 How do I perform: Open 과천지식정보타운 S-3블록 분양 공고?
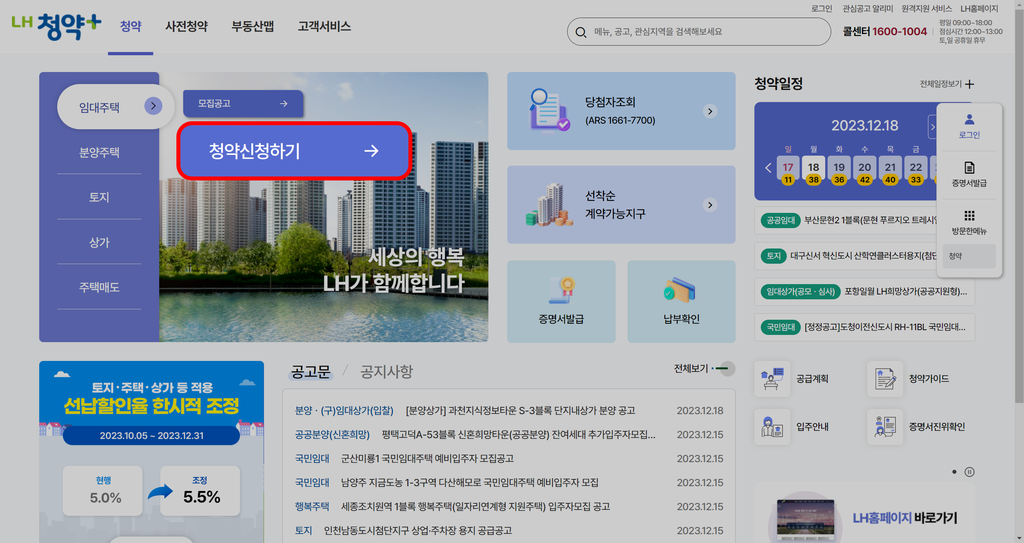(520, 410)
